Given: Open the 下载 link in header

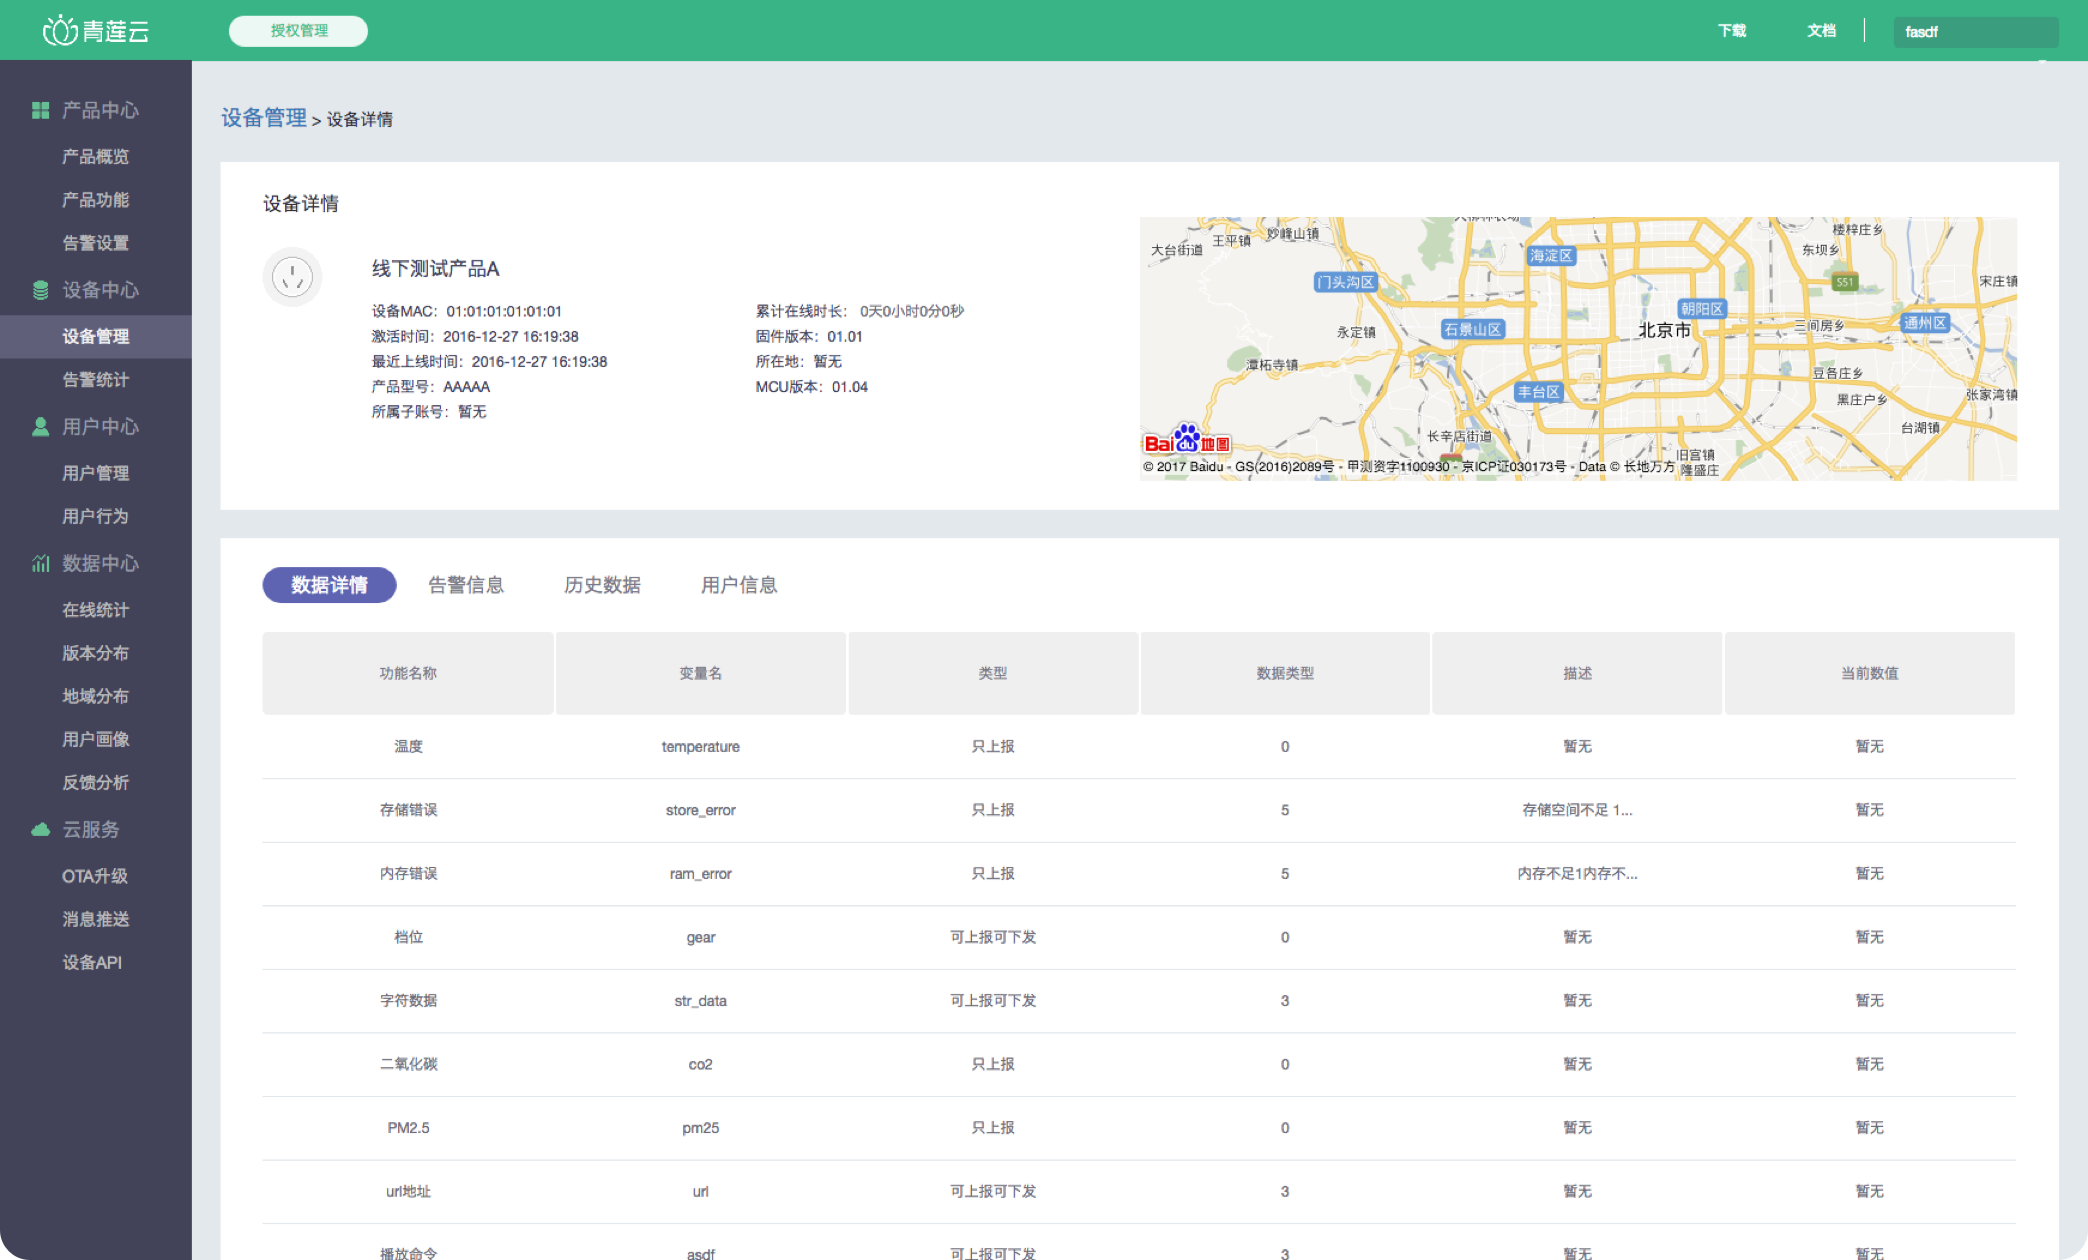Looking at the screenshot, I should tap(1732, 31).
